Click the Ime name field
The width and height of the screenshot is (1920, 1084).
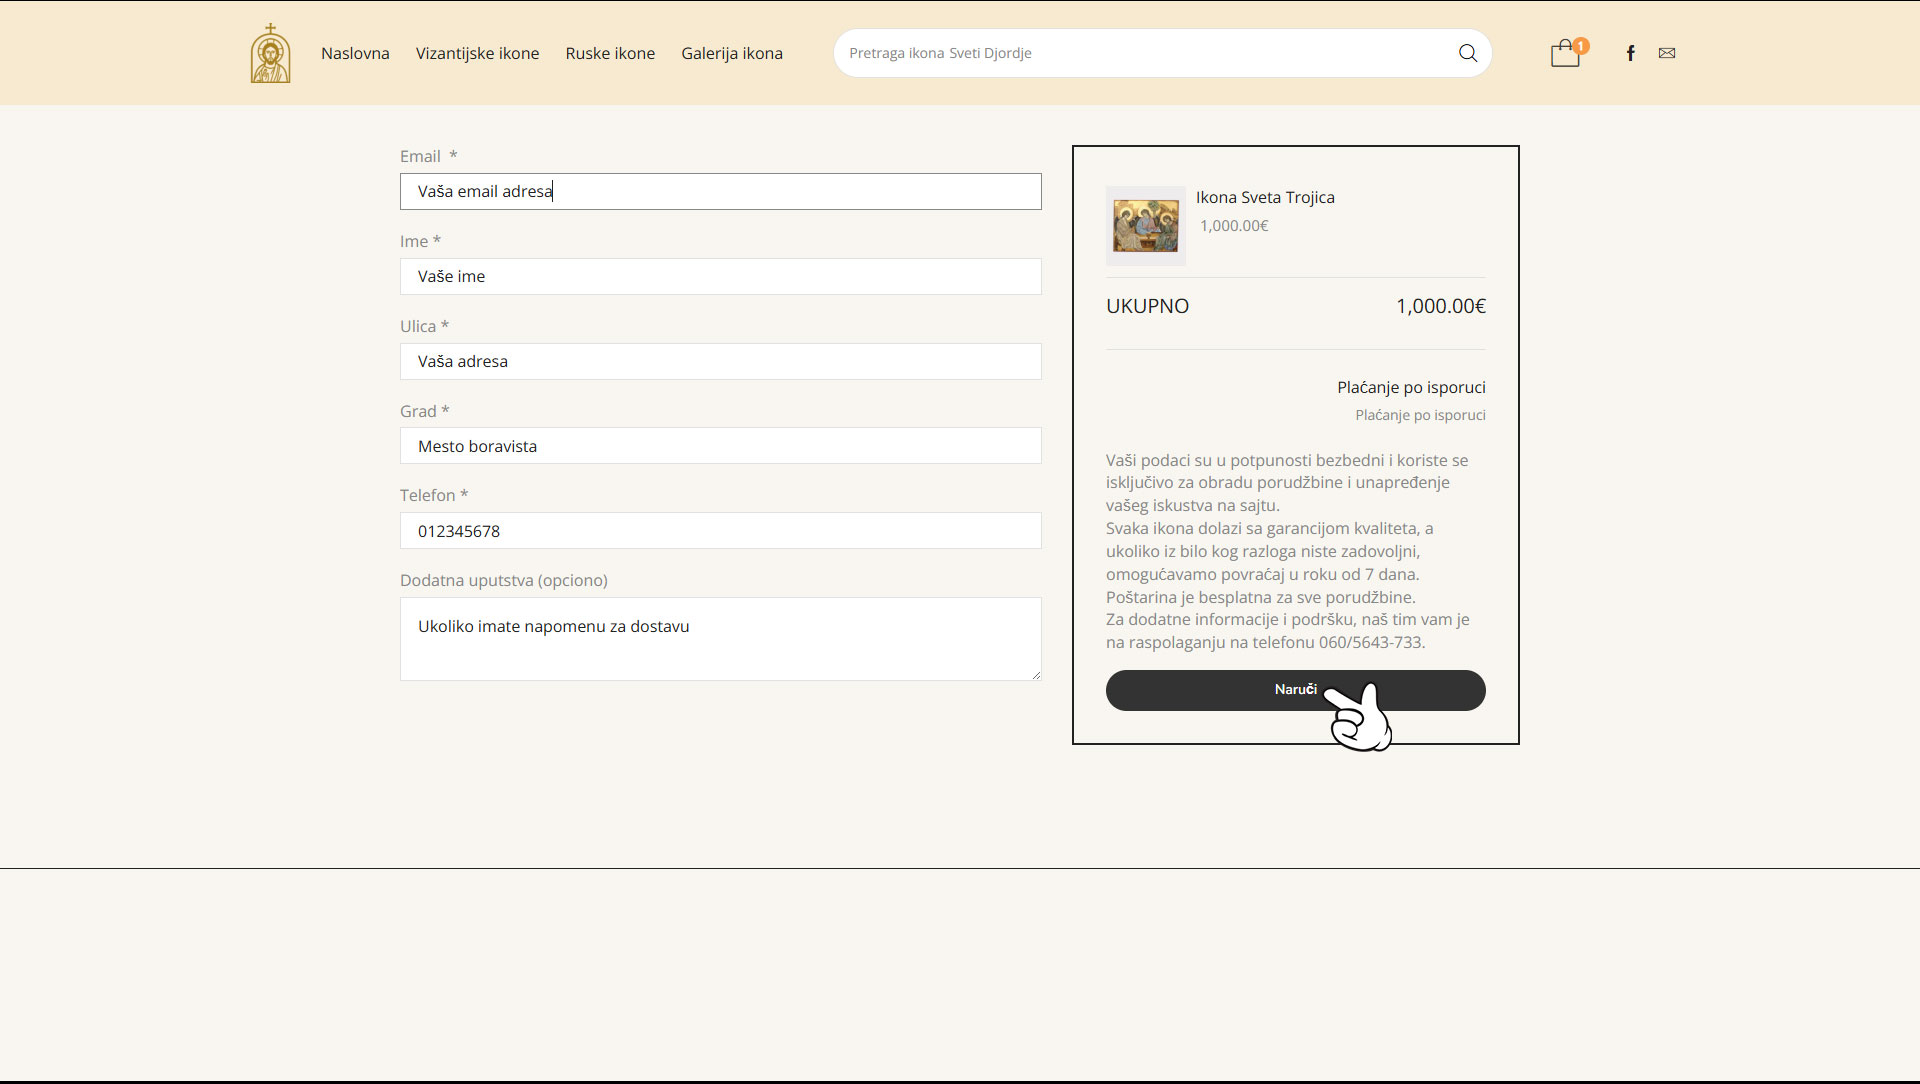(720, 276)
